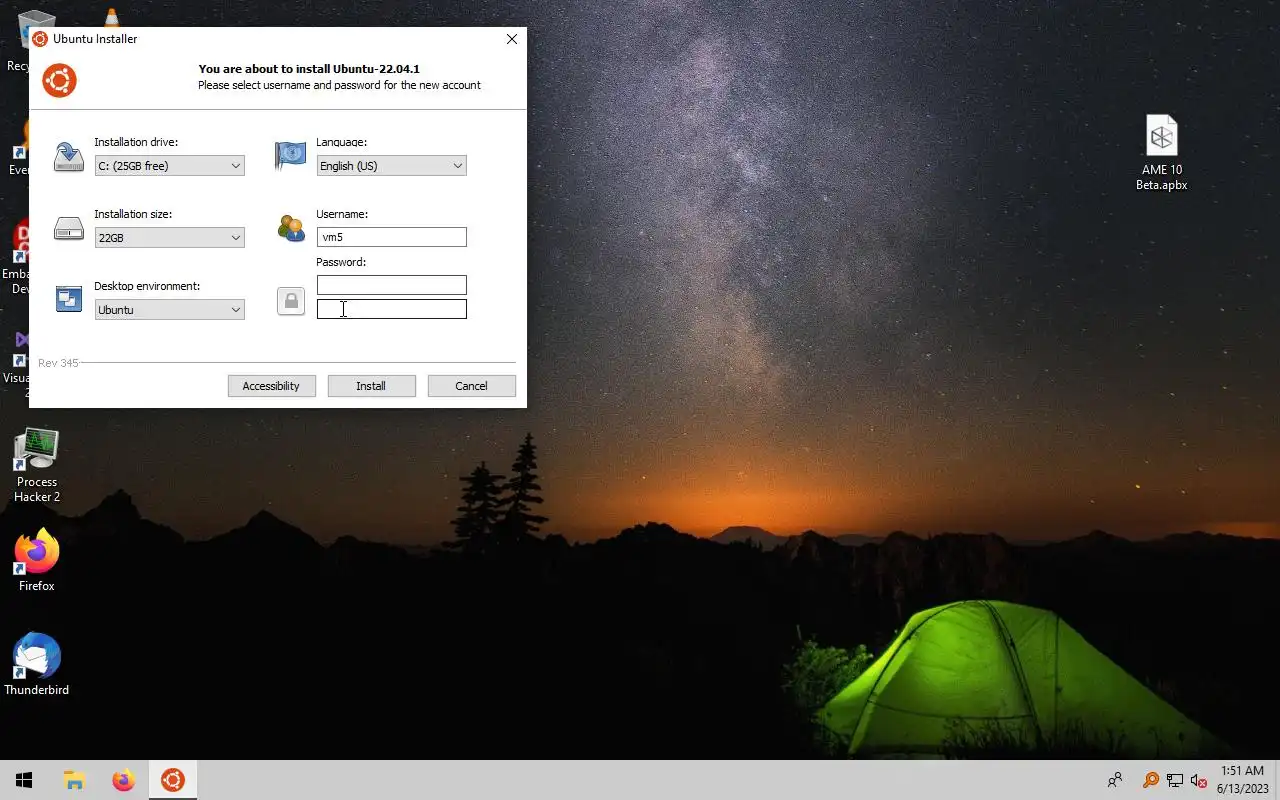This screenshot has height=800, width=1280.
Task: Open the taskbar clock and date
Action: tap(1241, 780)
